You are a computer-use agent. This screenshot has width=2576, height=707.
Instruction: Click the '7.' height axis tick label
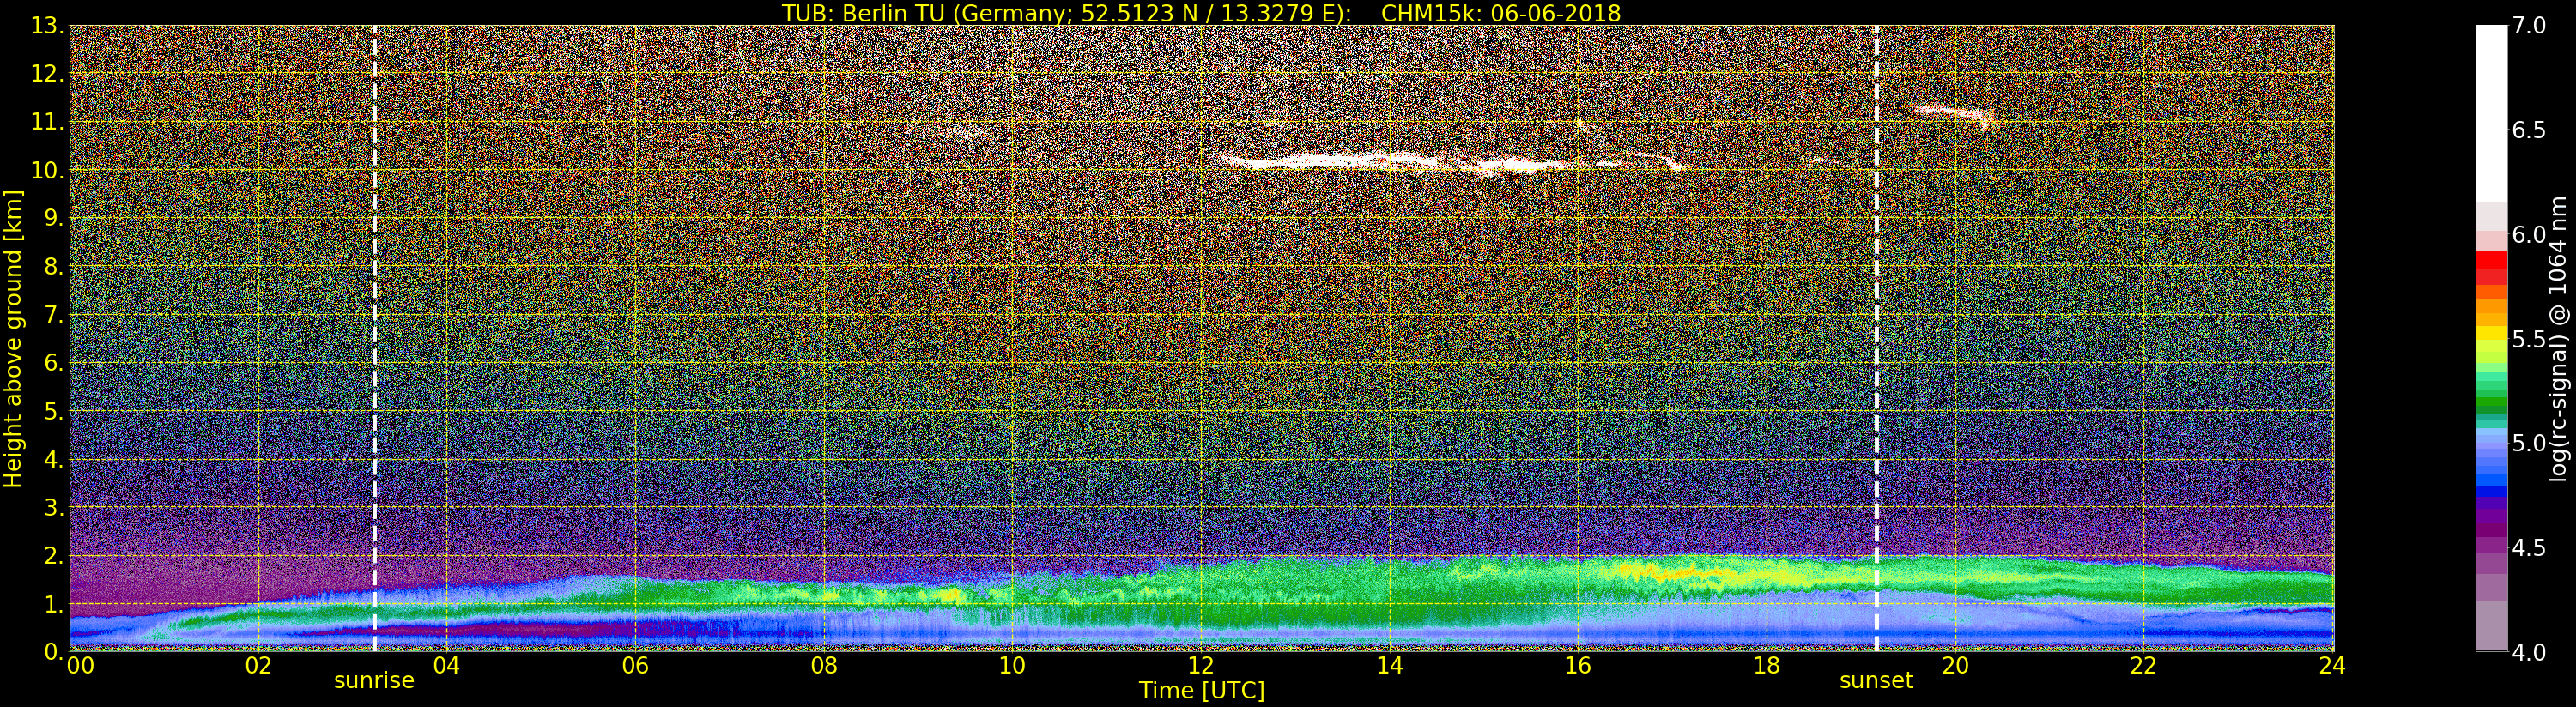(54, 315)
